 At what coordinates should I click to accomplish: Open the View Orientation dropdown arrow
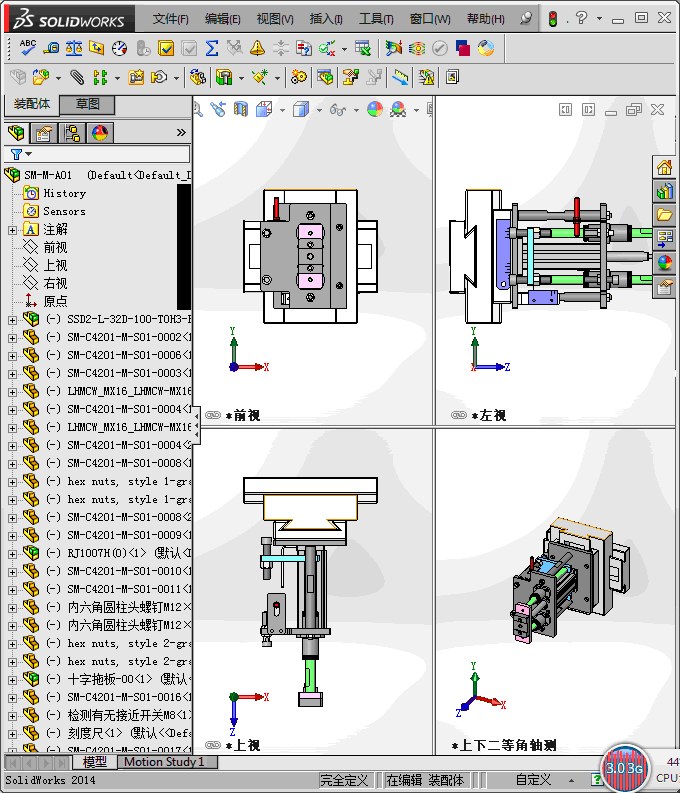(x=282, y=110)
